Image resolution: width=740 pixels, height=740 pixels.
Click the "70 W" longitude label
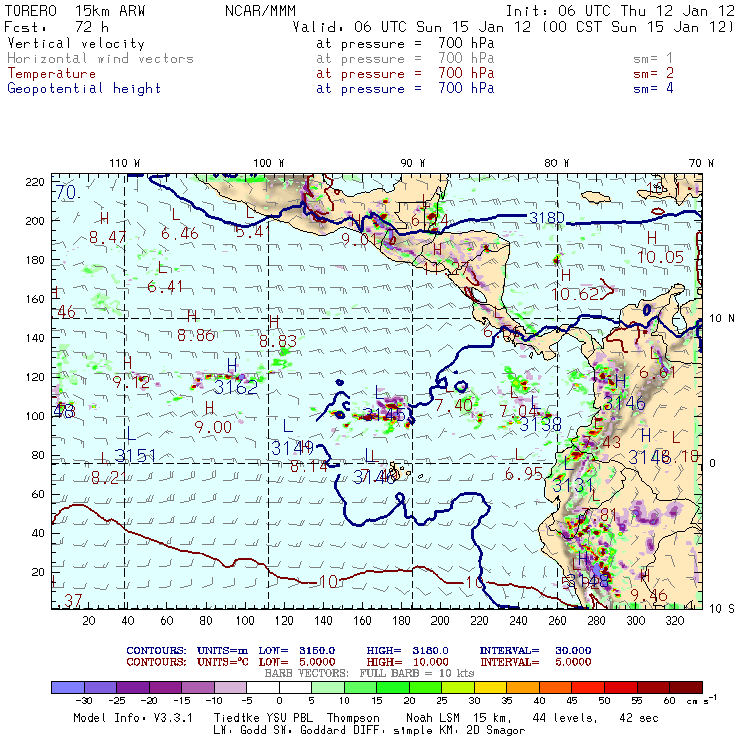701,163
